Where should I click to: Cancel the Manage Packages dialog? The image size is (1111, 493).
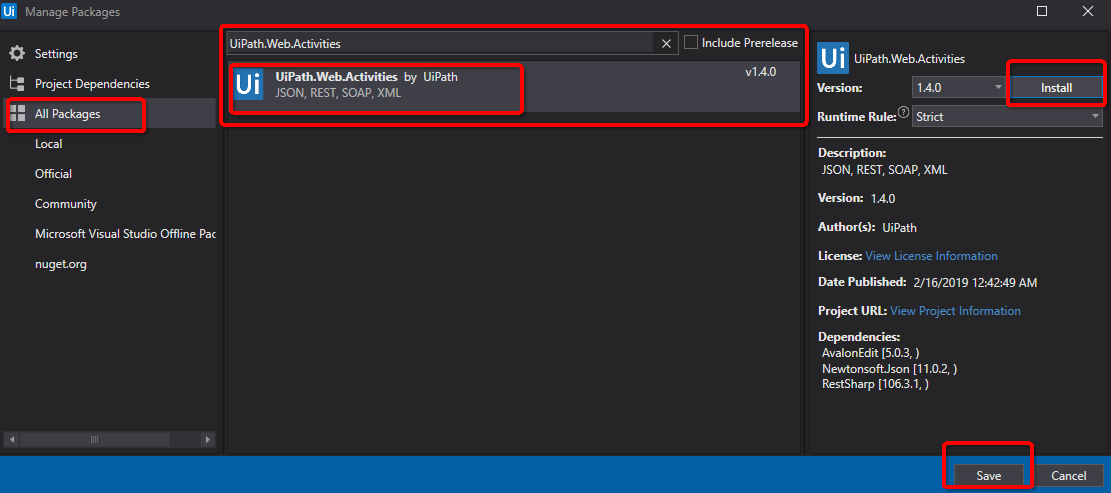(x=1068, y=476)
